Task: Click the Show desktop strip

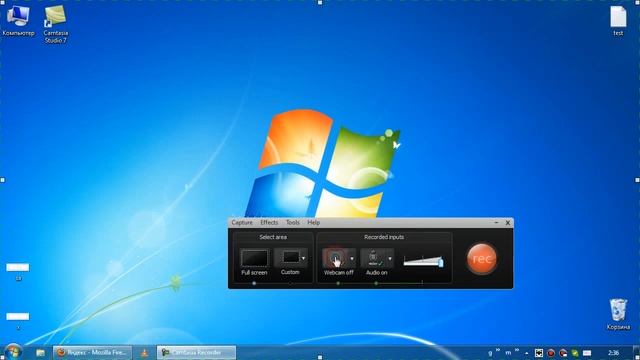Action: [637, 353]
